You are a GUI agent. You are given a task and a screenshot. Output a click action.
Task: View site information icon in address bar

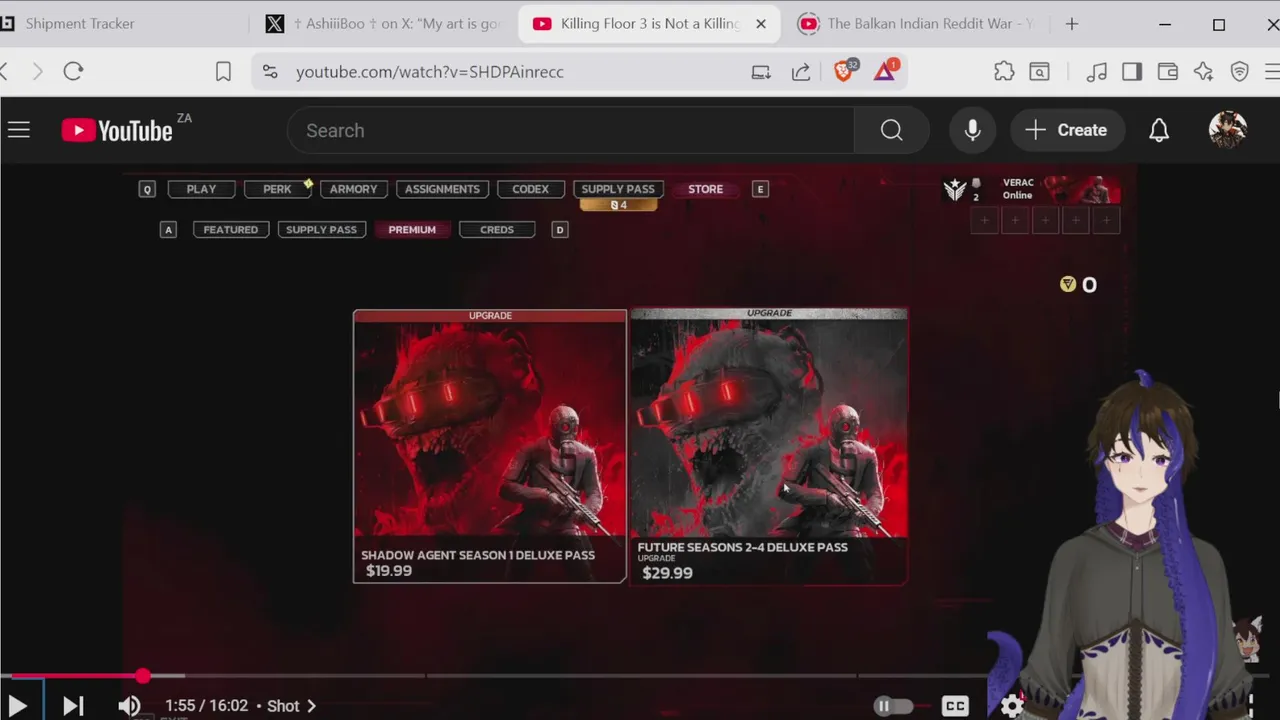tap(270, 71)
